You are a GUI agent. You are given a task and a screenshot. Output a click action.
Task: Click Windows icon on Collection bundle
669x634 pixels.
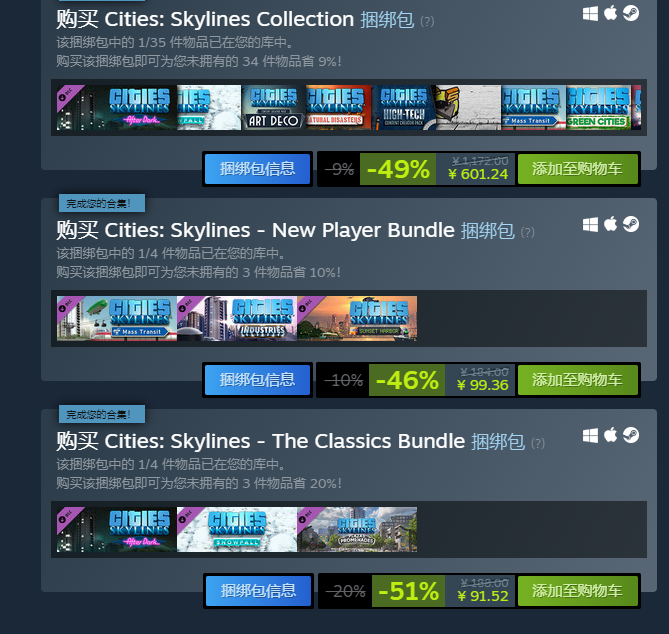(590, 14)
